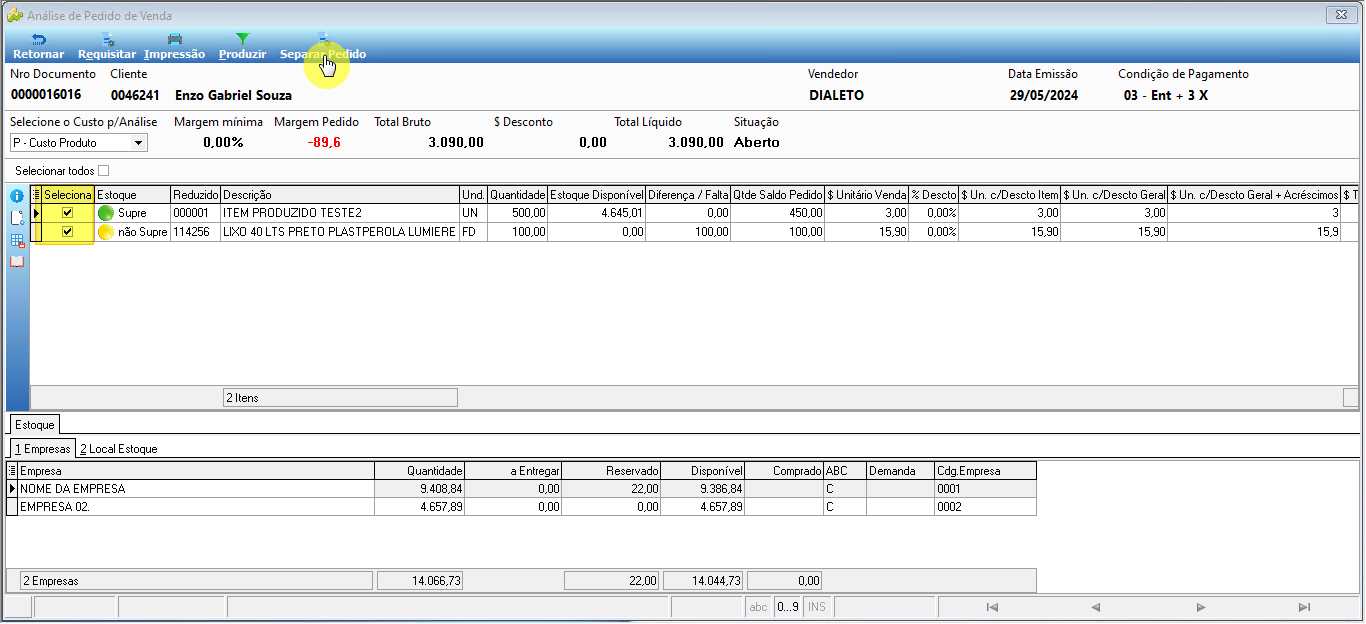Click the Cdg.Empresa column header
The width and height of the screenshot is (1366, 624).
pyautogui.click(x=985, y=471)
